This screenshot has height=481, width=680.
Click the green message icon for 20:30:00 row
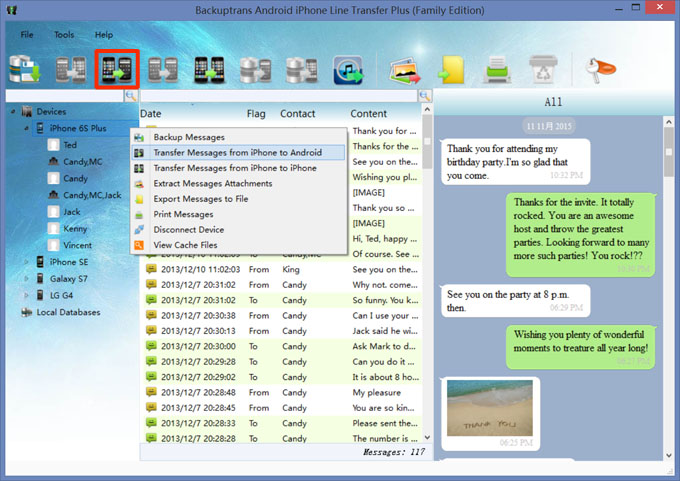(x=151, y=346)
